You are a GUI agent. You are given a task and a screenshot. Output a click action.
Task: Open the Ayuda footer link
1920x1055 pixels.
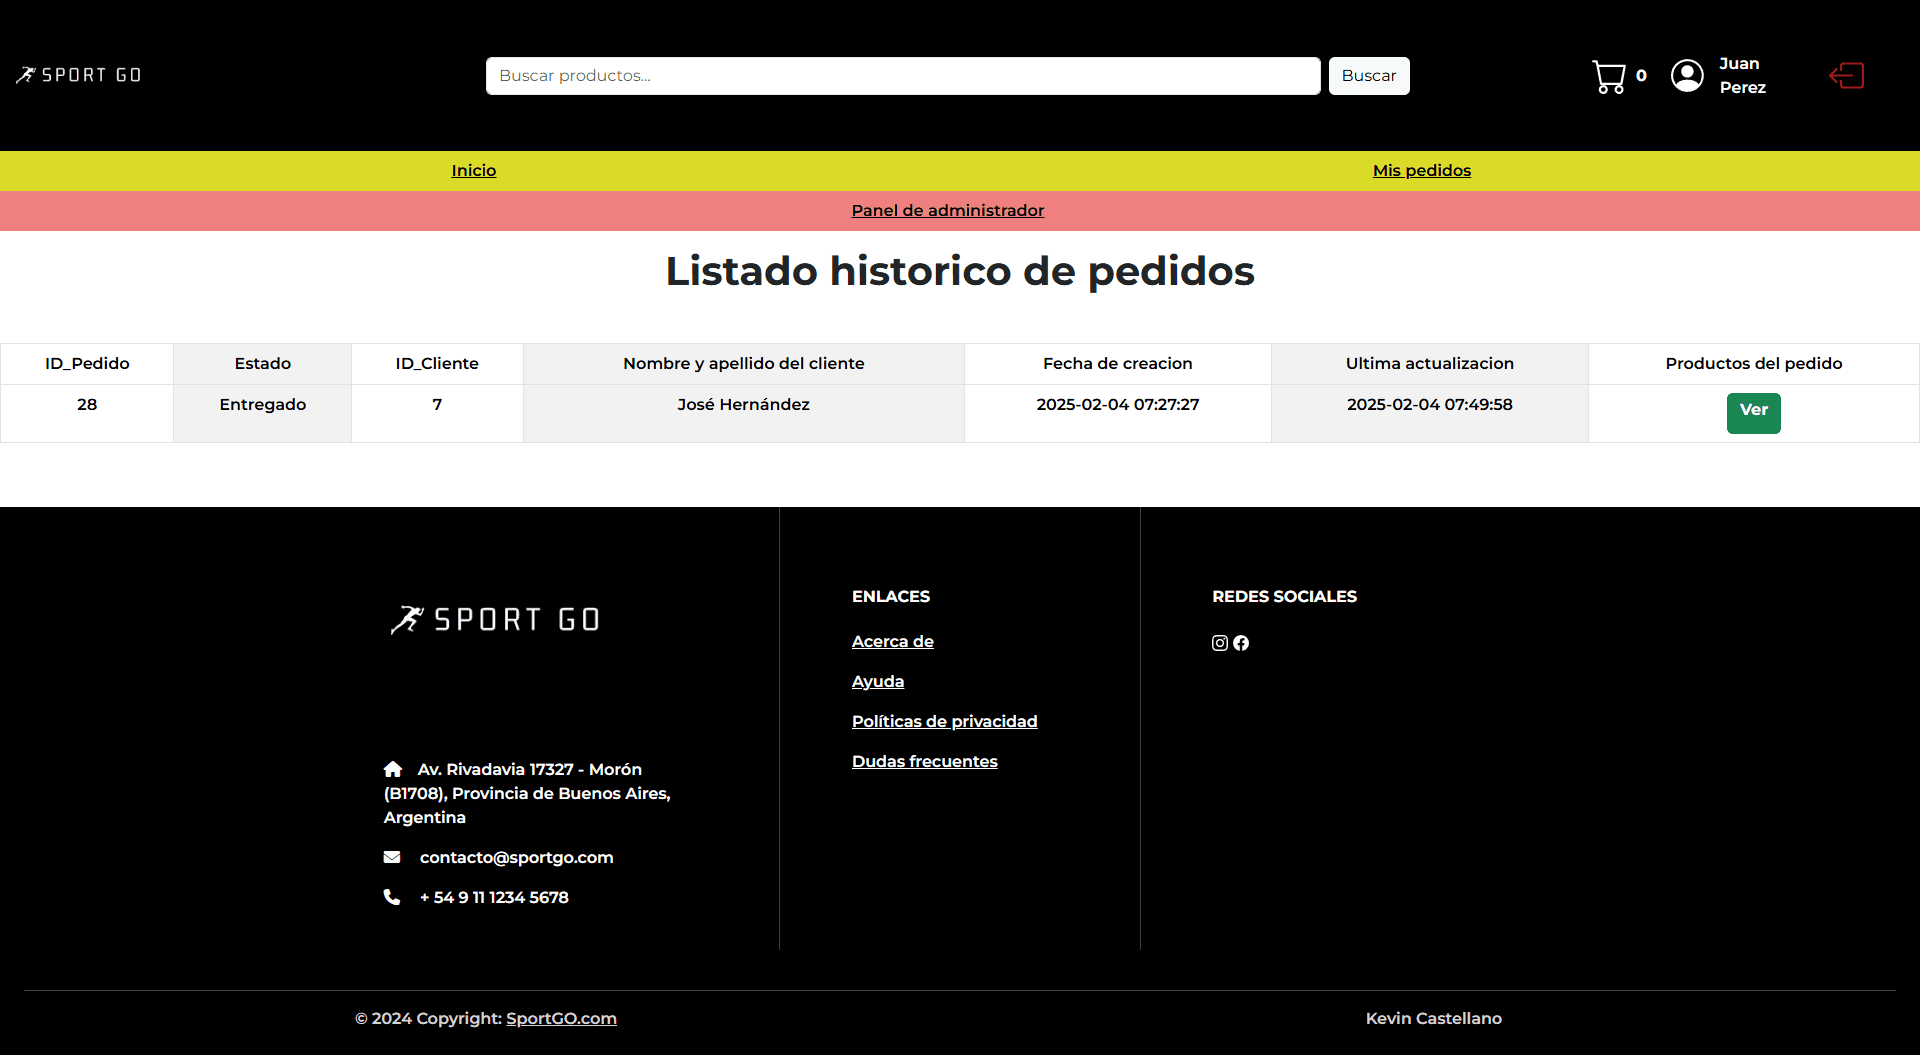pos(877,682)
